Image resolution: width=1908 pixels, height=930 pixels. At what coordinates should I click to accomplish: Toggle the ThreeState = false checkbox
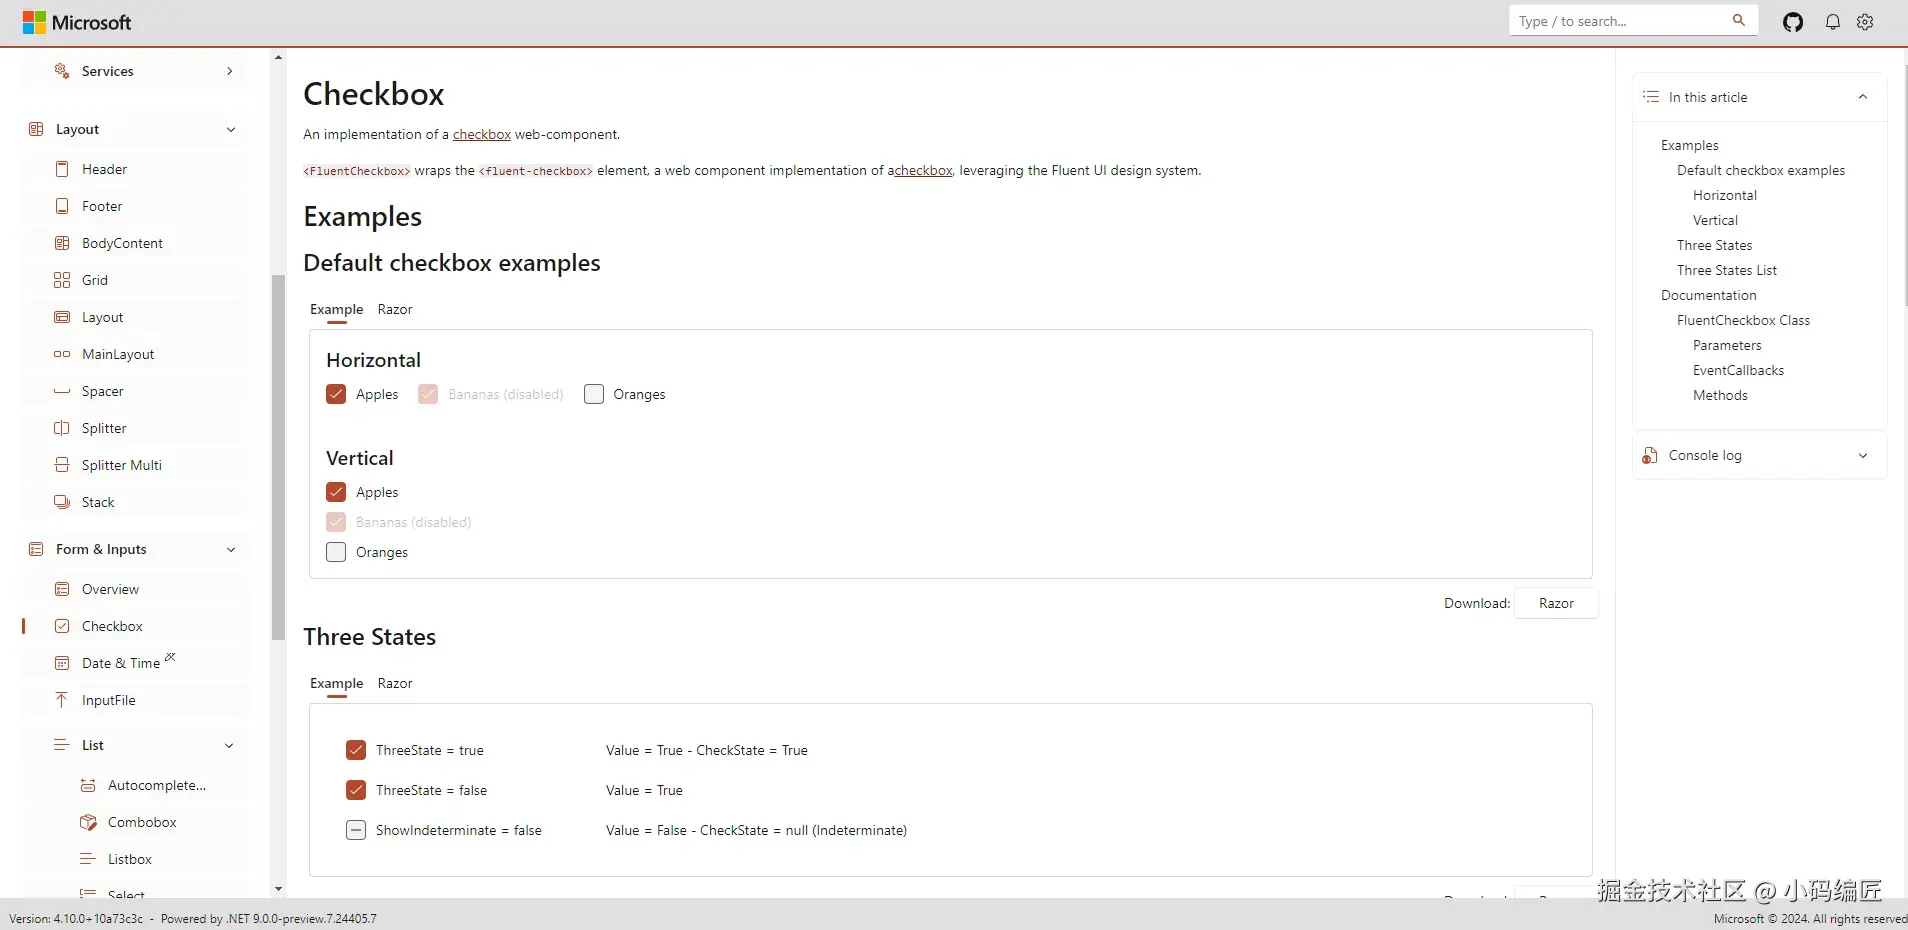point(356,790)
